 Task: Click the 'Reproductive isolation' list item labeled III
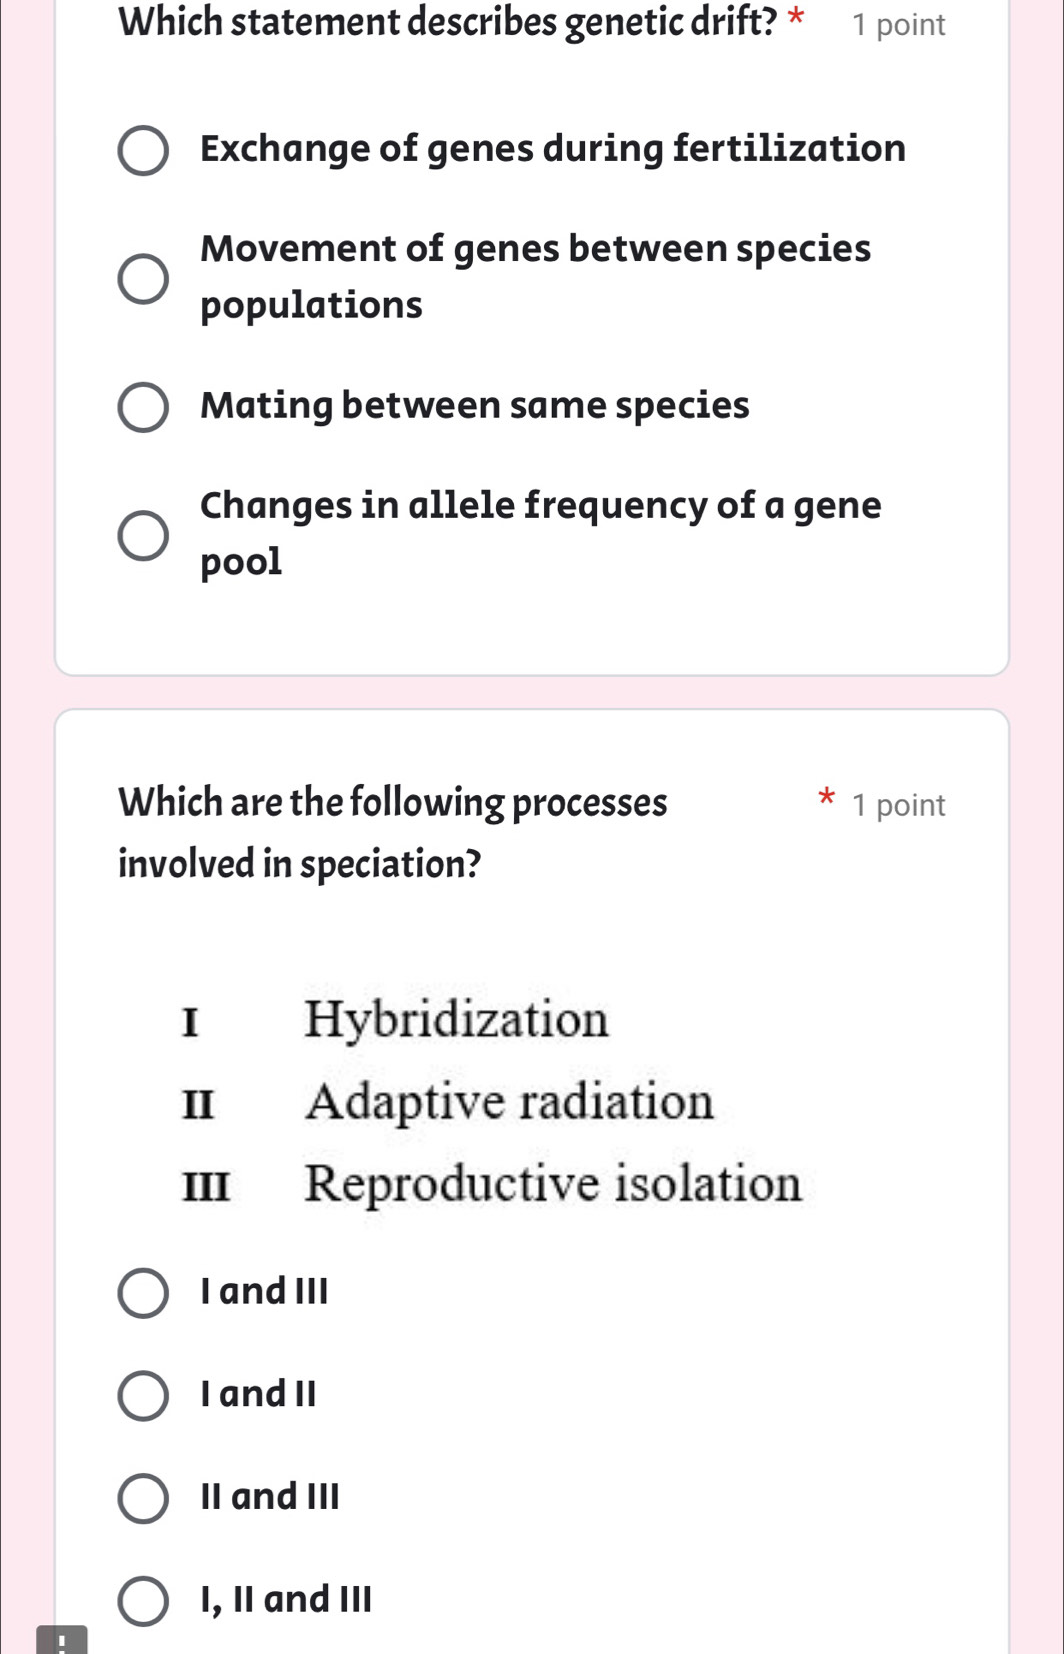click(551, 1184)
